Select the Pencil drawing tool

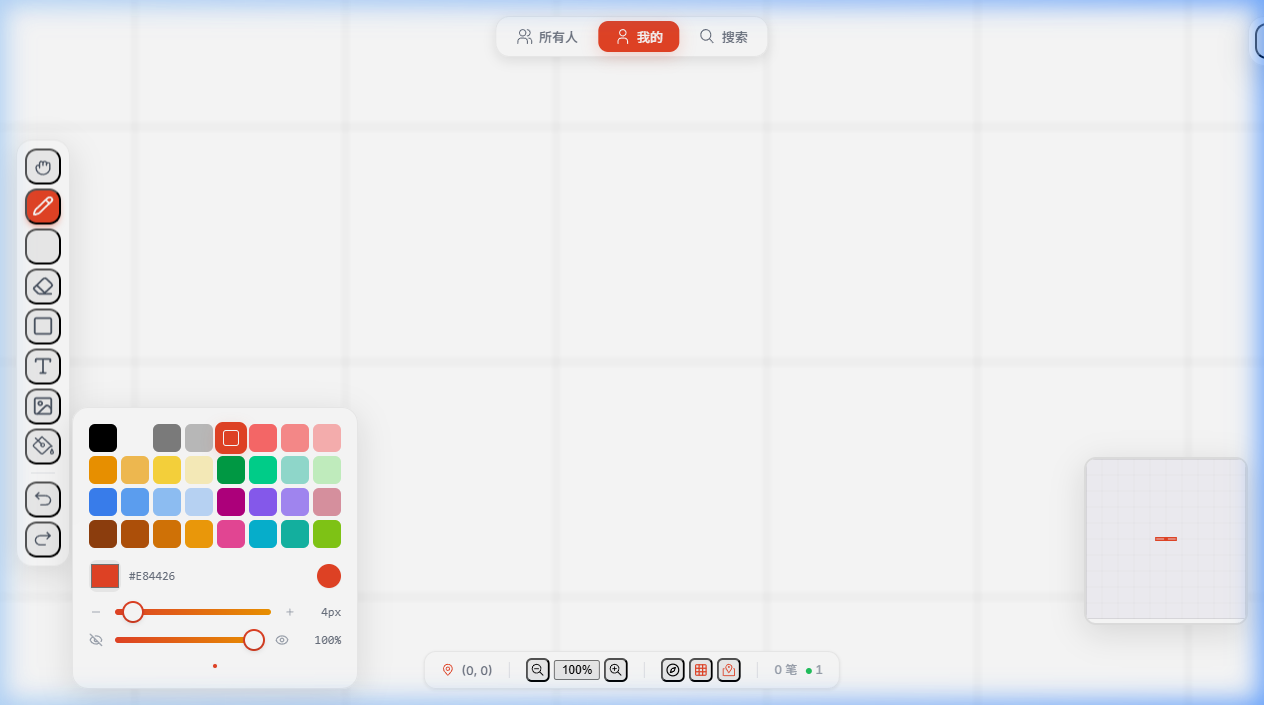click(43, 206)
